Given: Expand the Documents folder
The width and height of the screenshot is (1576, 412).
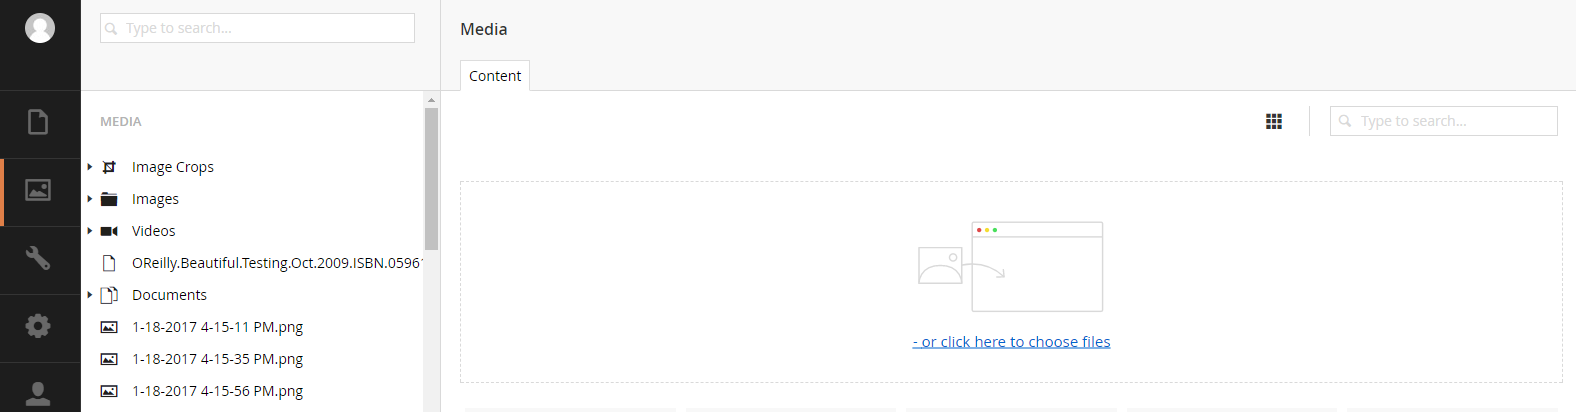Looking at the screenshot, I should tap(90, 295).
